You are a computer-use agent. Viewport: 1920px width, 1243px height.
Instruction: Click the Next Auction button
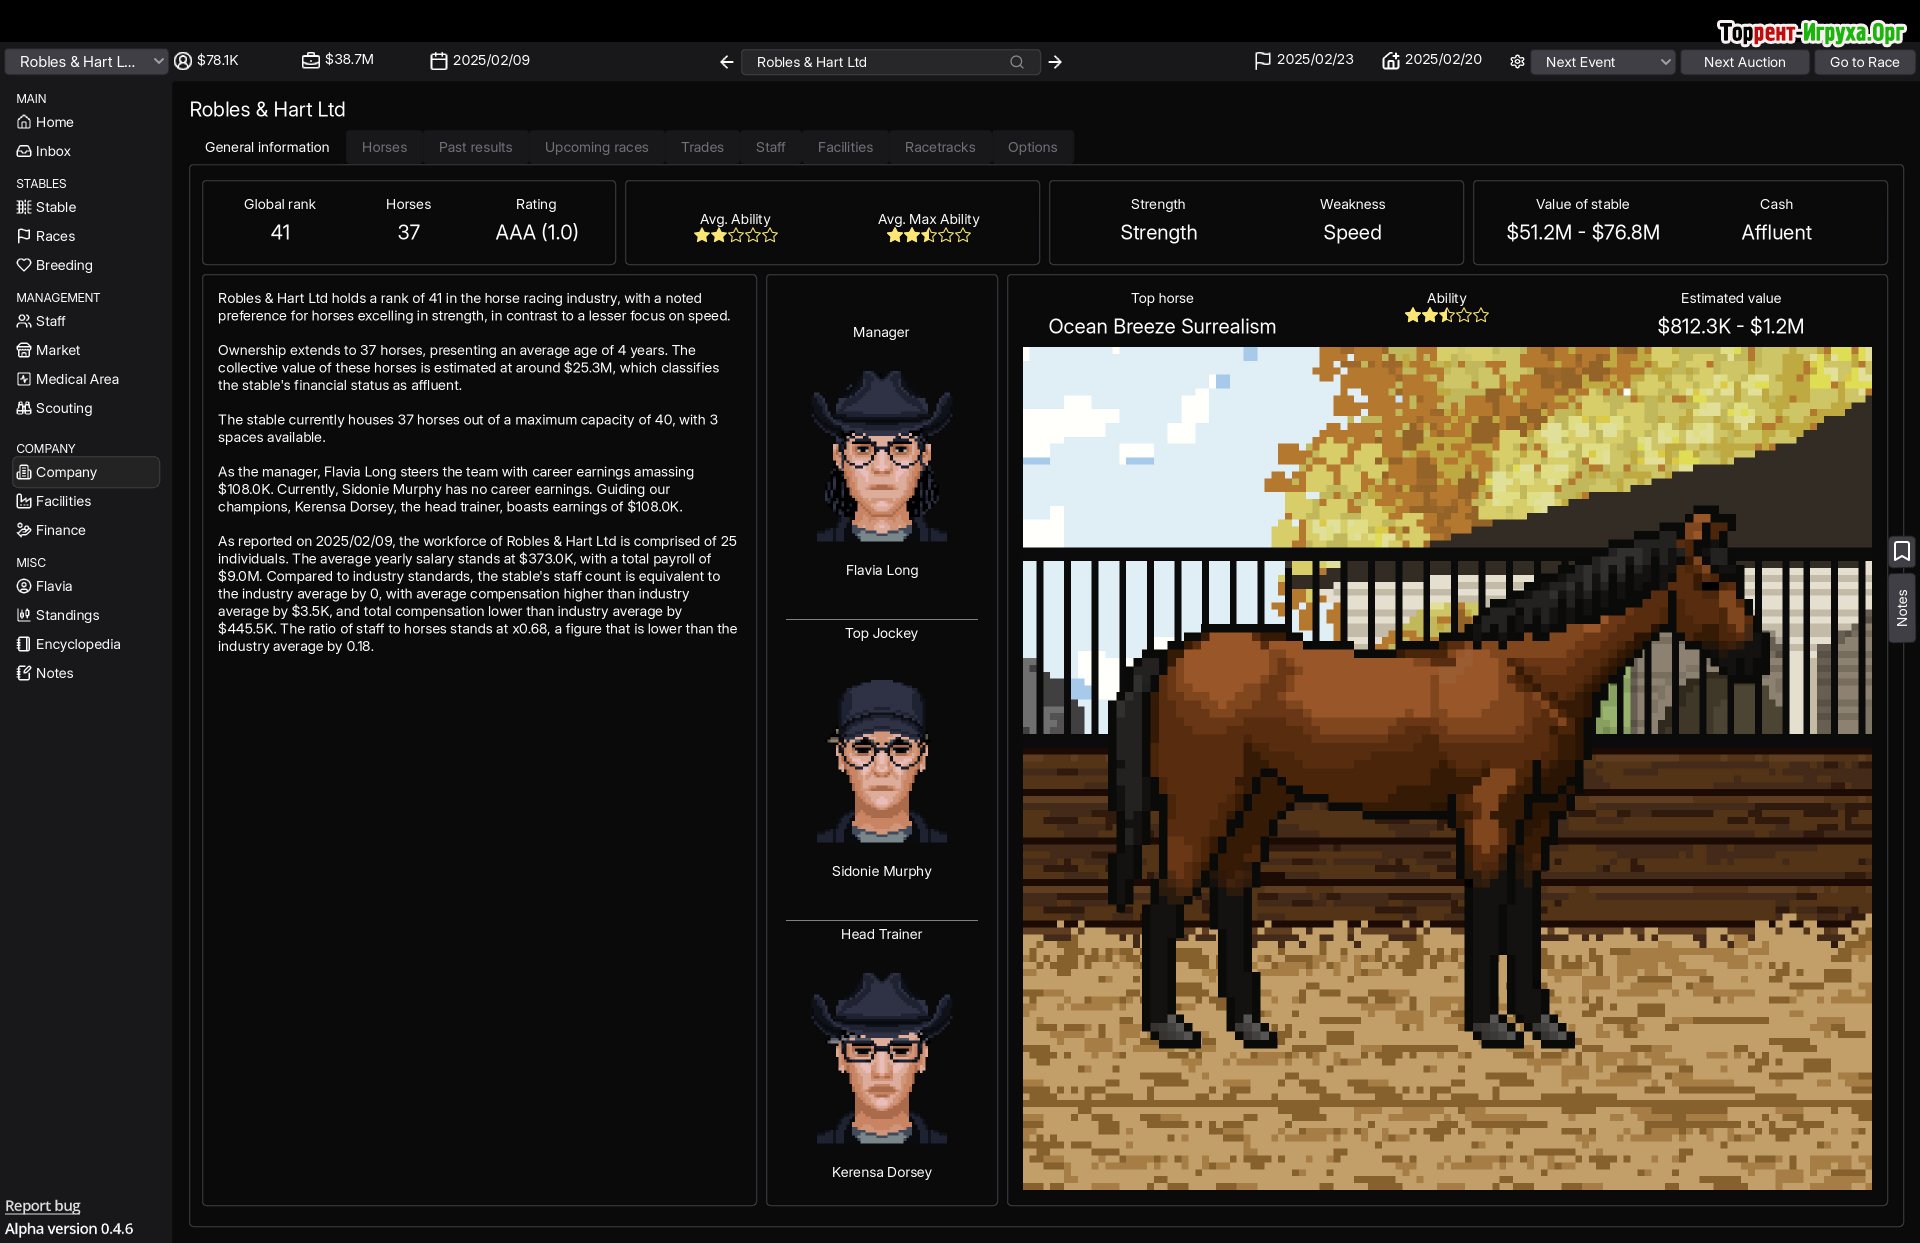pyautogui.click(x=1744, y=62)
